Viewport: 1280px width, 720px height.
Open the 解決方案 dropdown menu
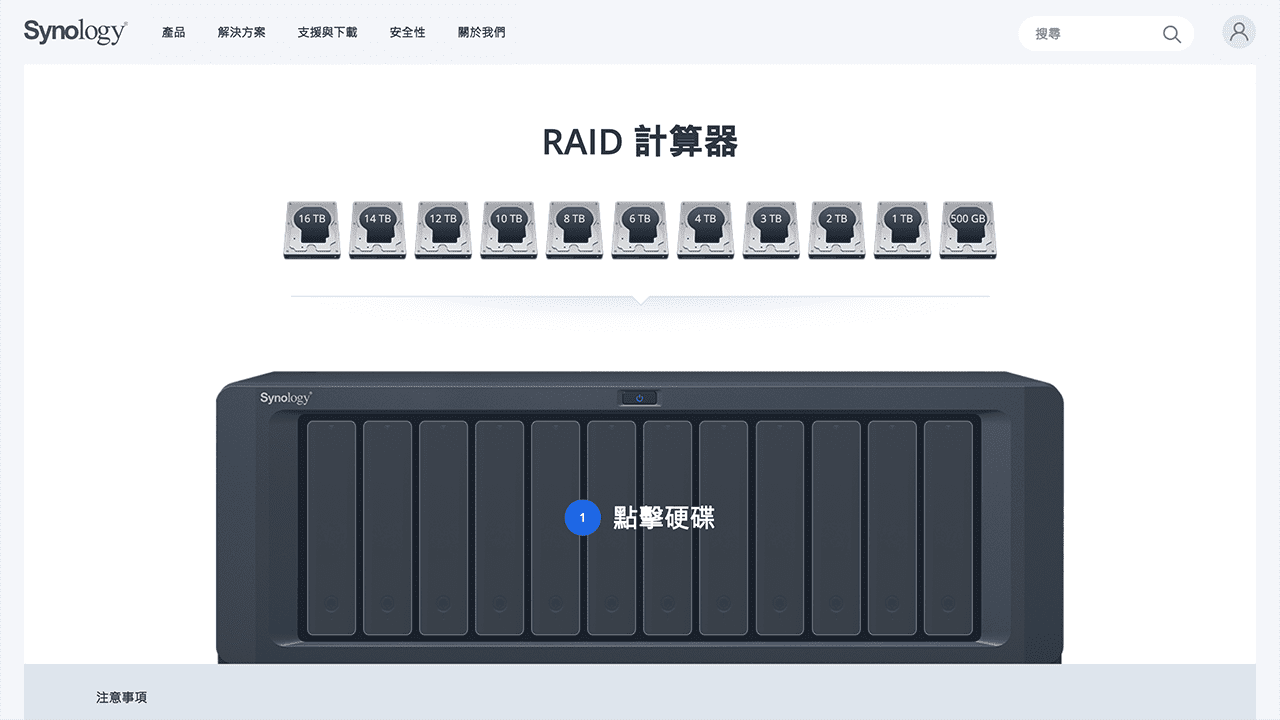tap(240, 32)
